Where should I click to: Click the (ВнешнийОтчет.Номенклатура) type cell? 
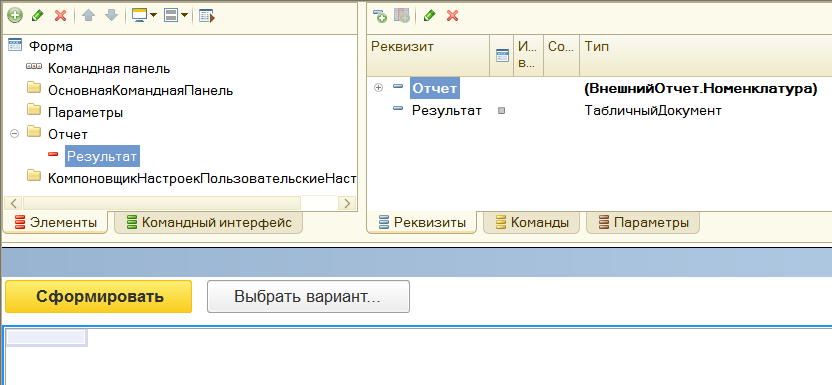click(x=700, y=89)
